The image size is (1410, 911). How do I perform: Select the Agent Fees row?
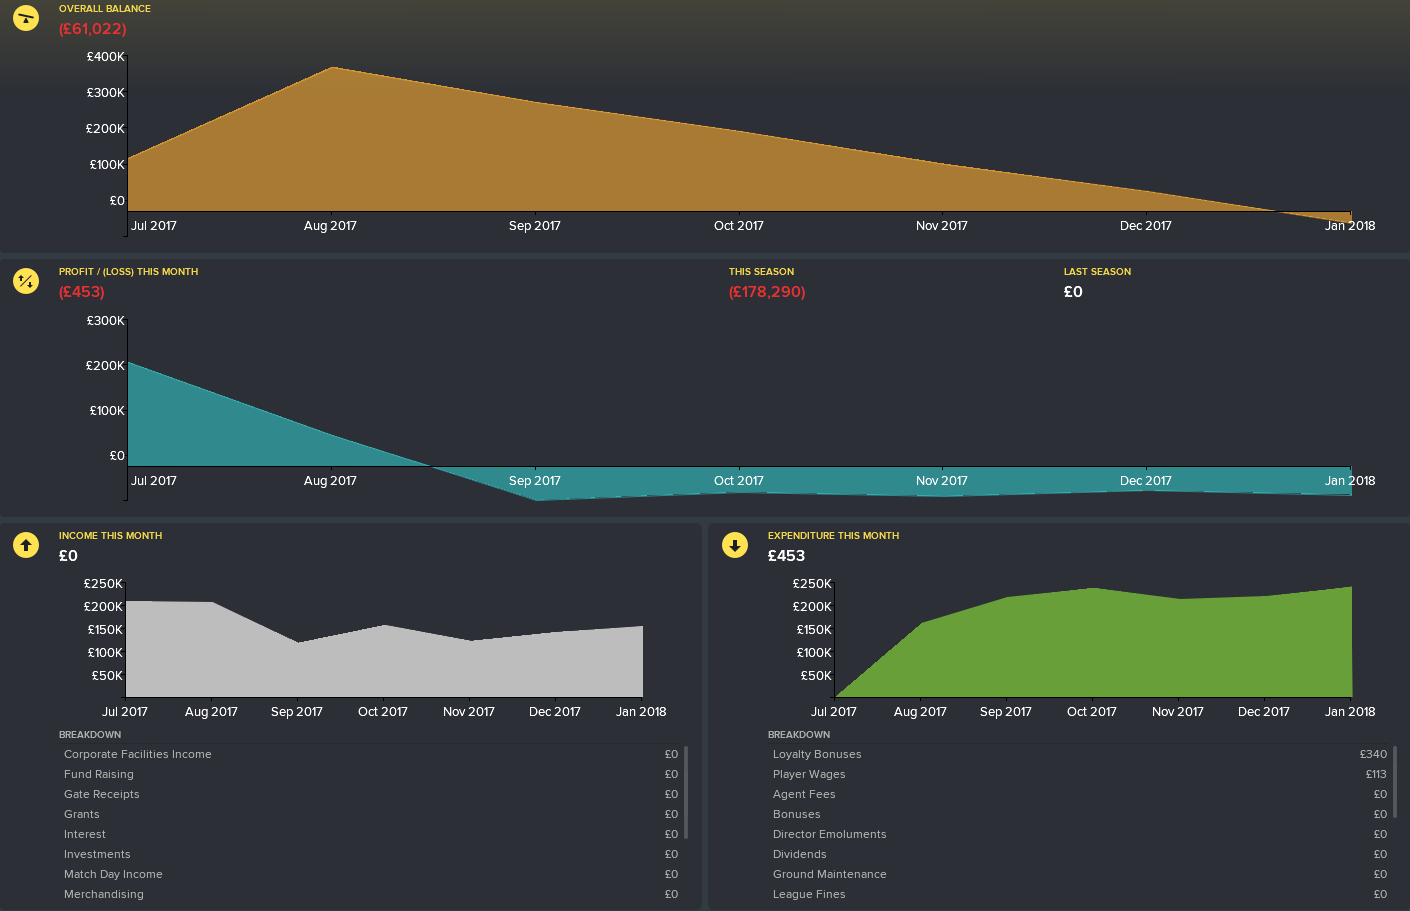[1080, 794]
